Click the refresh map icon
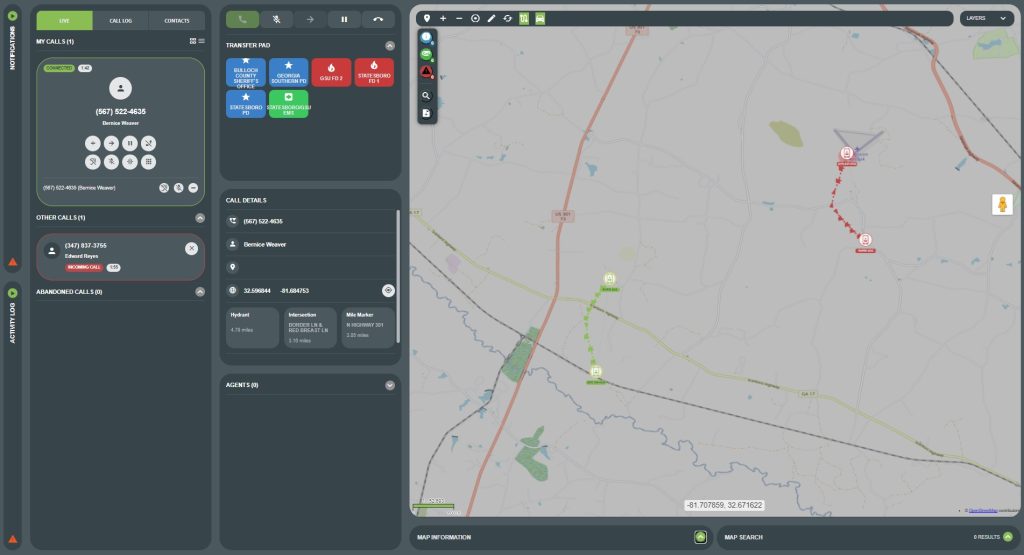1024x555 pixels. pos(507,18)
